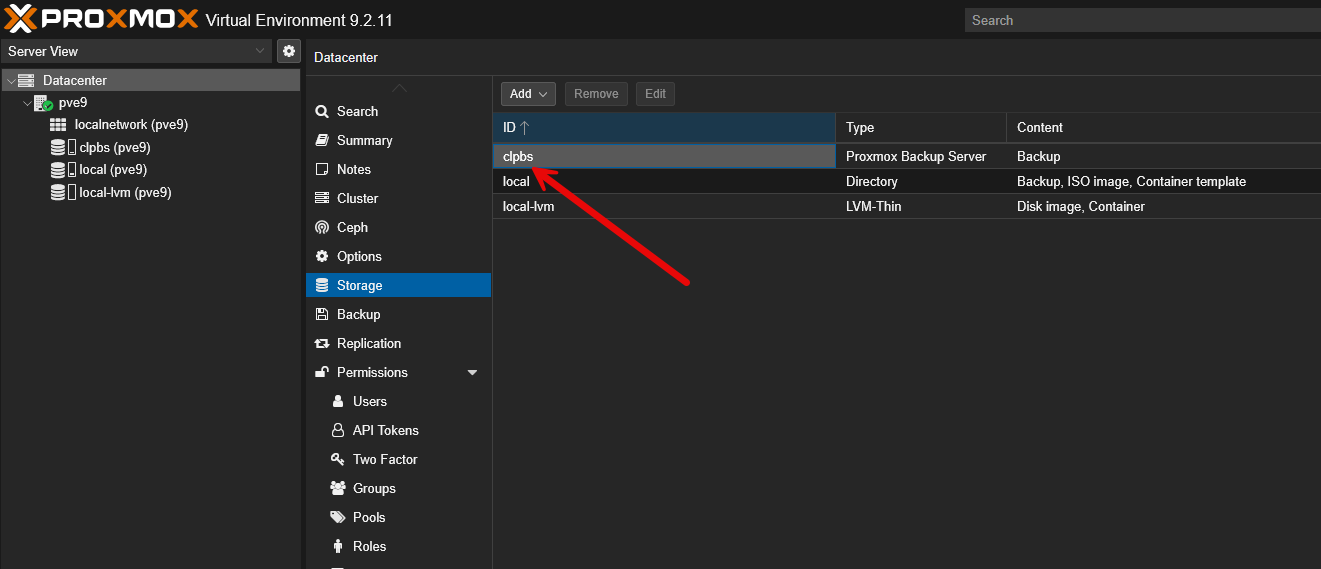Image resolution: width=1321 pixels, height=569 pixels.
Task: Click the Roles person icon
Action: 337,546
